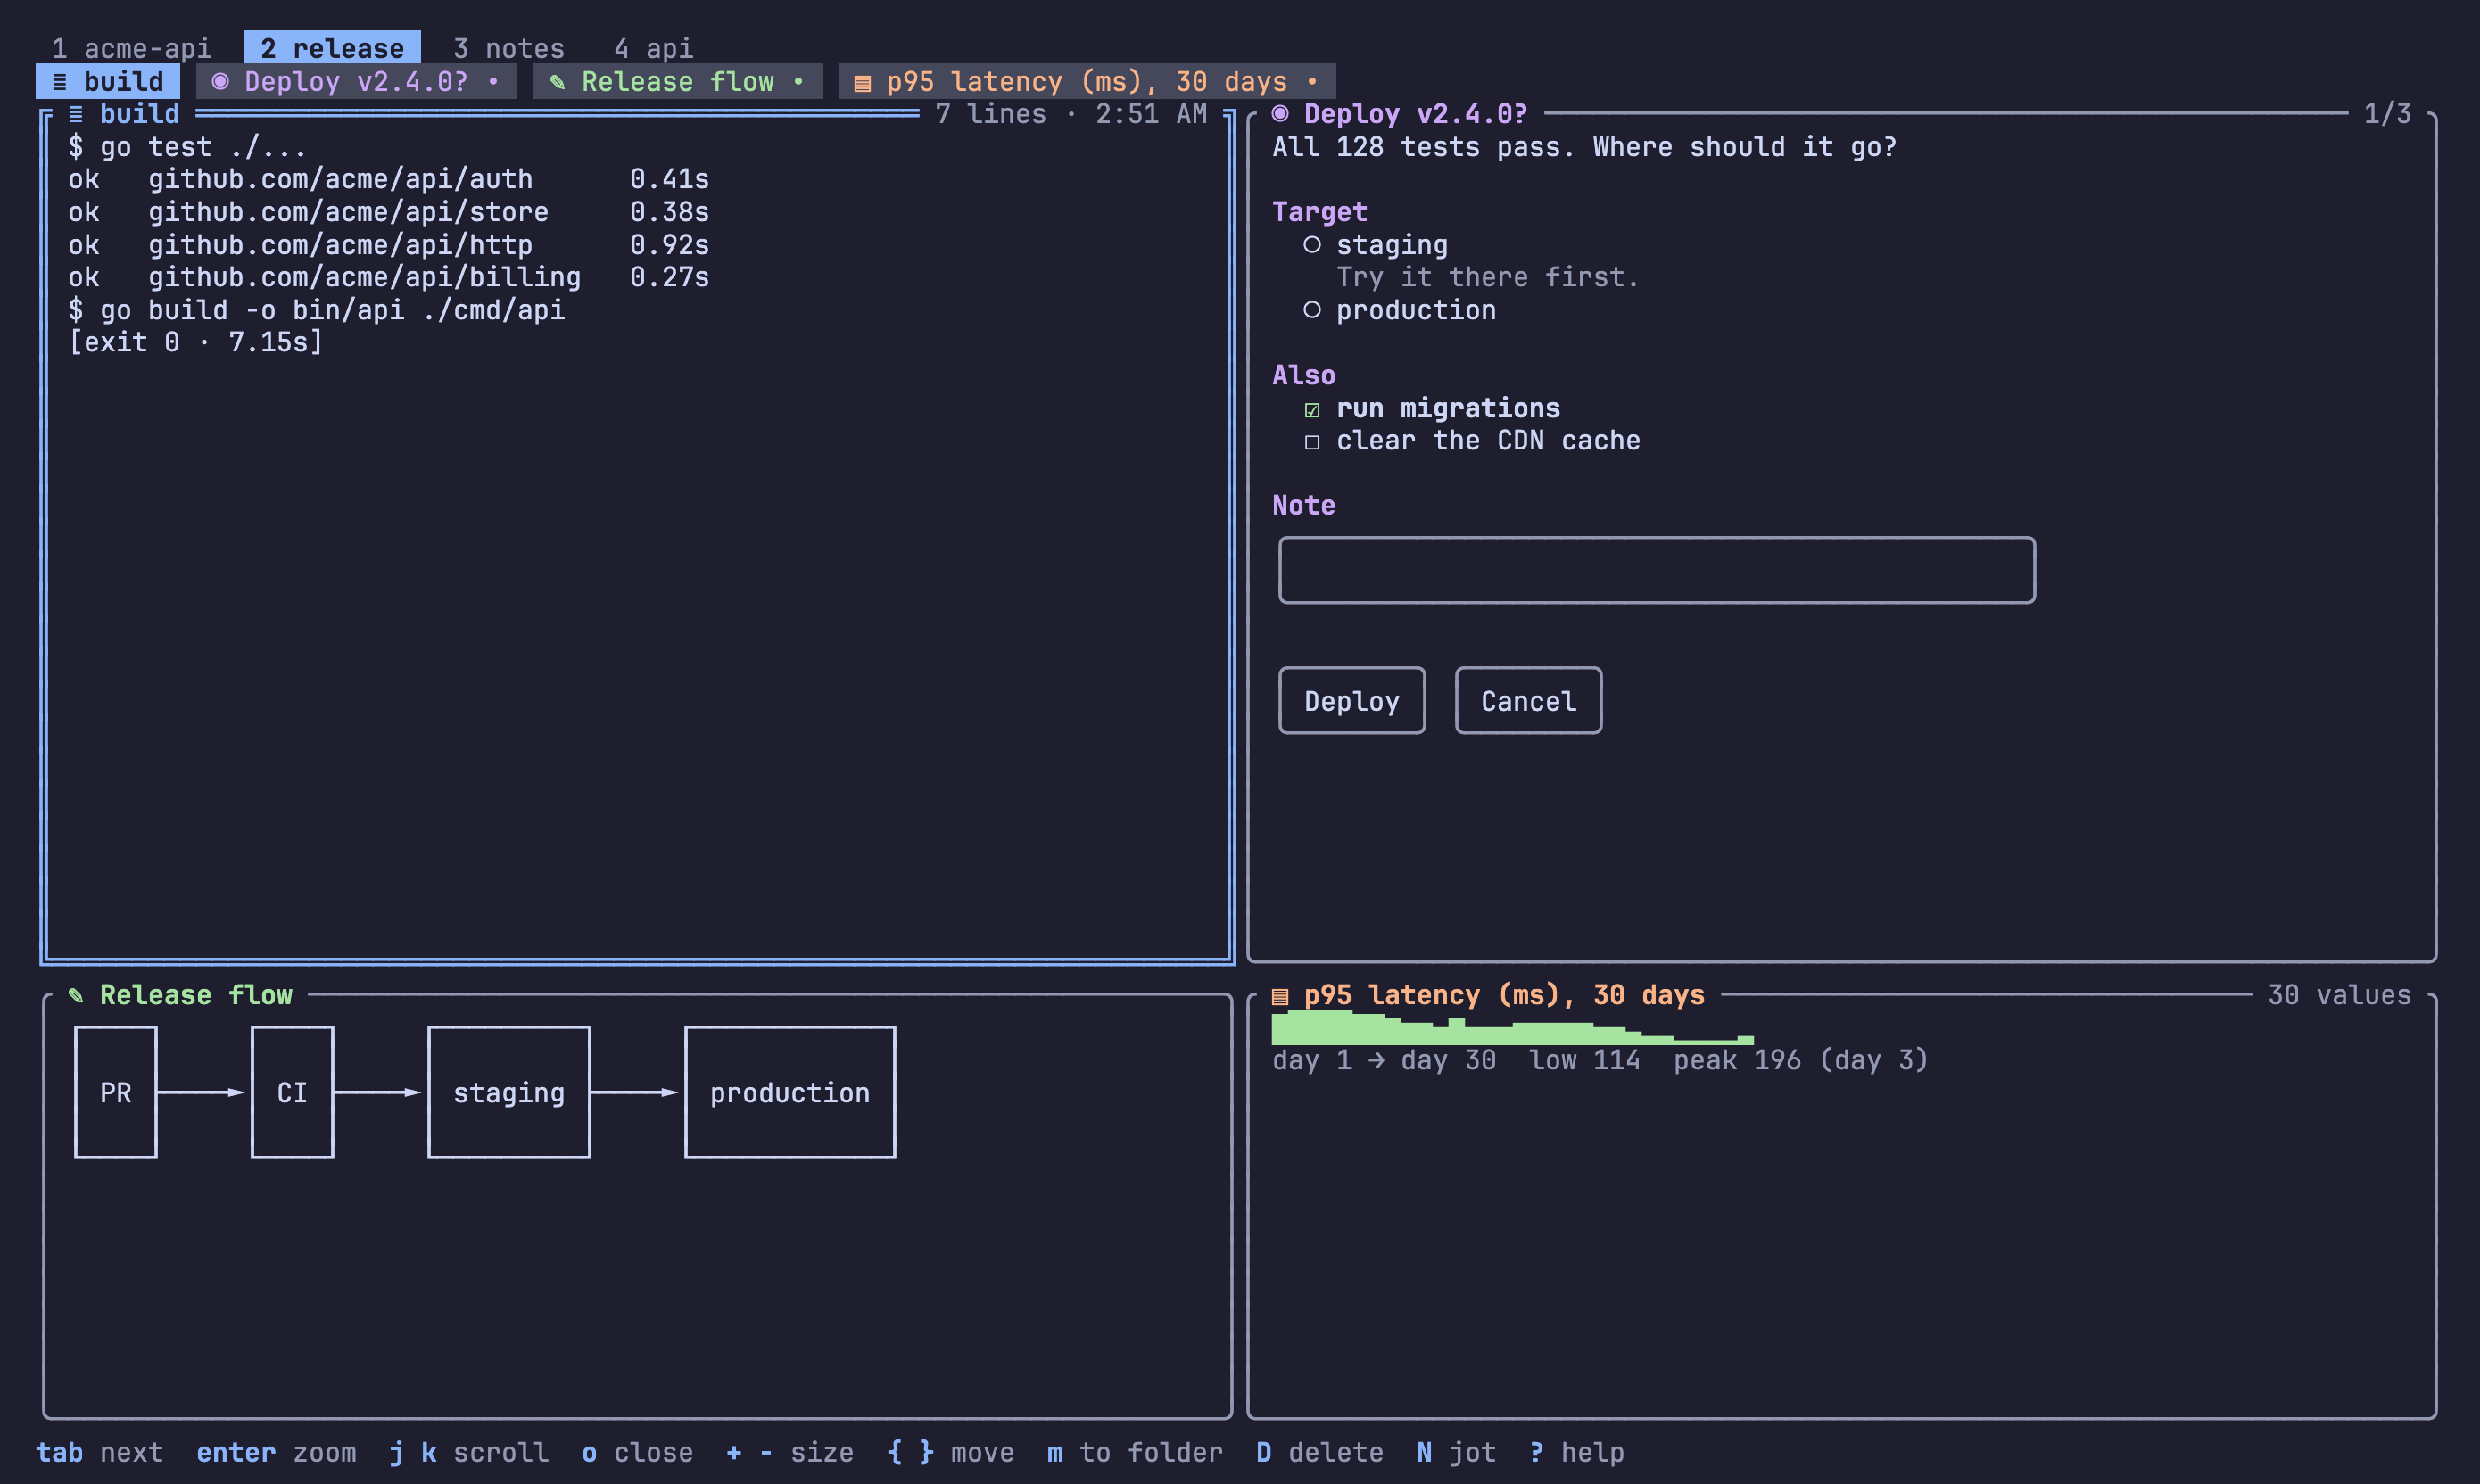Click 'peak 196 (day 3)' text

1801,1060
